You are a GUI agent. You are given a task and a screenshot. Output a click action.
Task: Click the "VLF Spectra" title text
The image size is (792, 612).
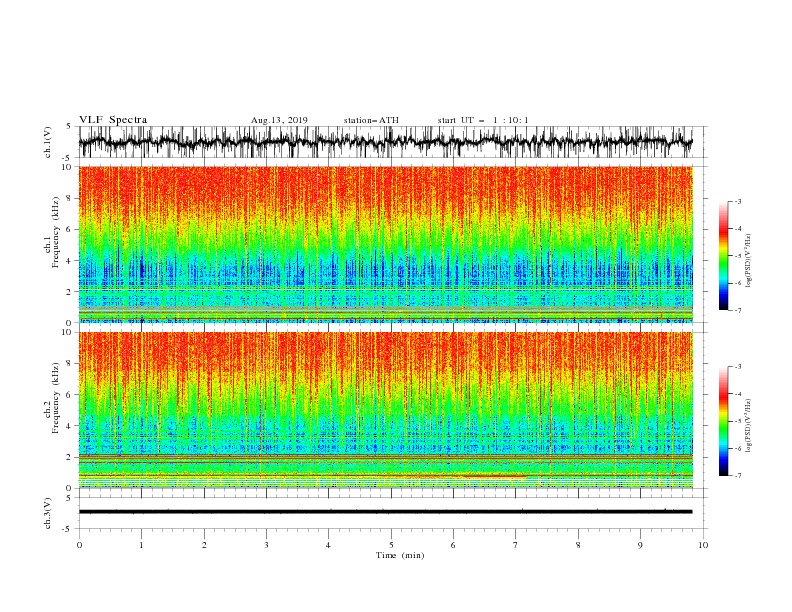click(113, 120)
